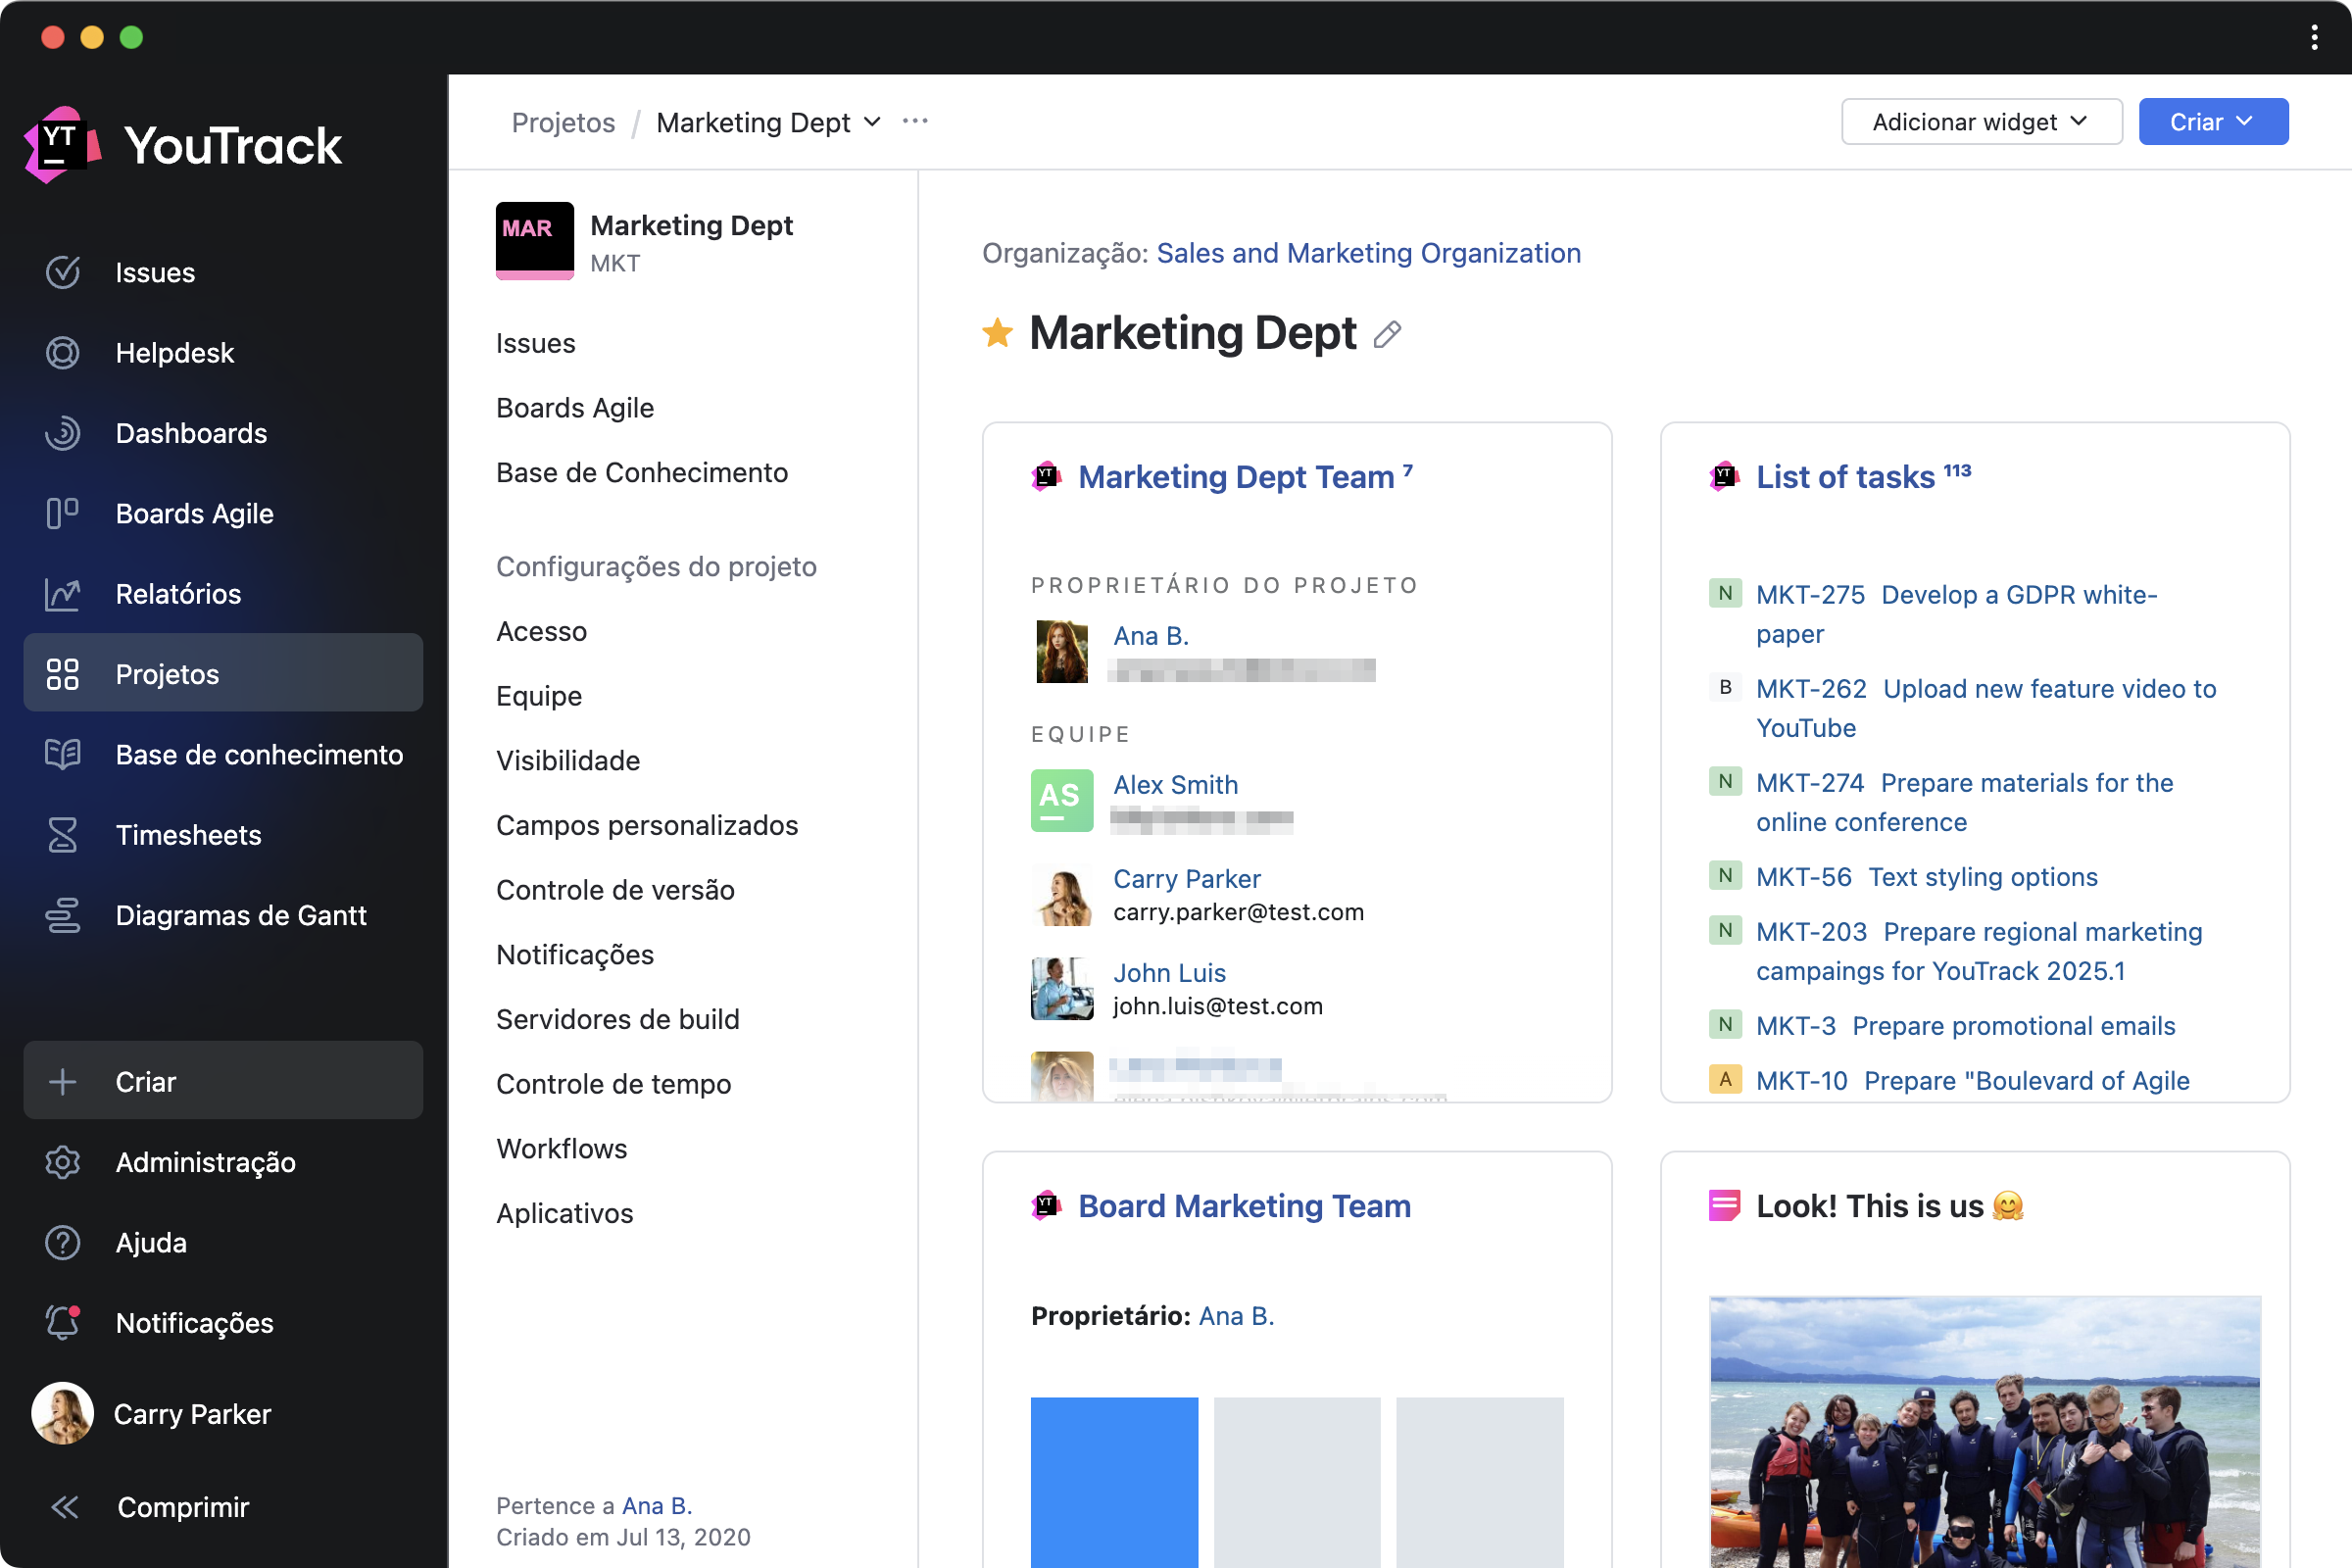Open issue MKT-262 Upload new feature video
The height and width of the screenshot is (1568, 2352).
[1986, 708]
